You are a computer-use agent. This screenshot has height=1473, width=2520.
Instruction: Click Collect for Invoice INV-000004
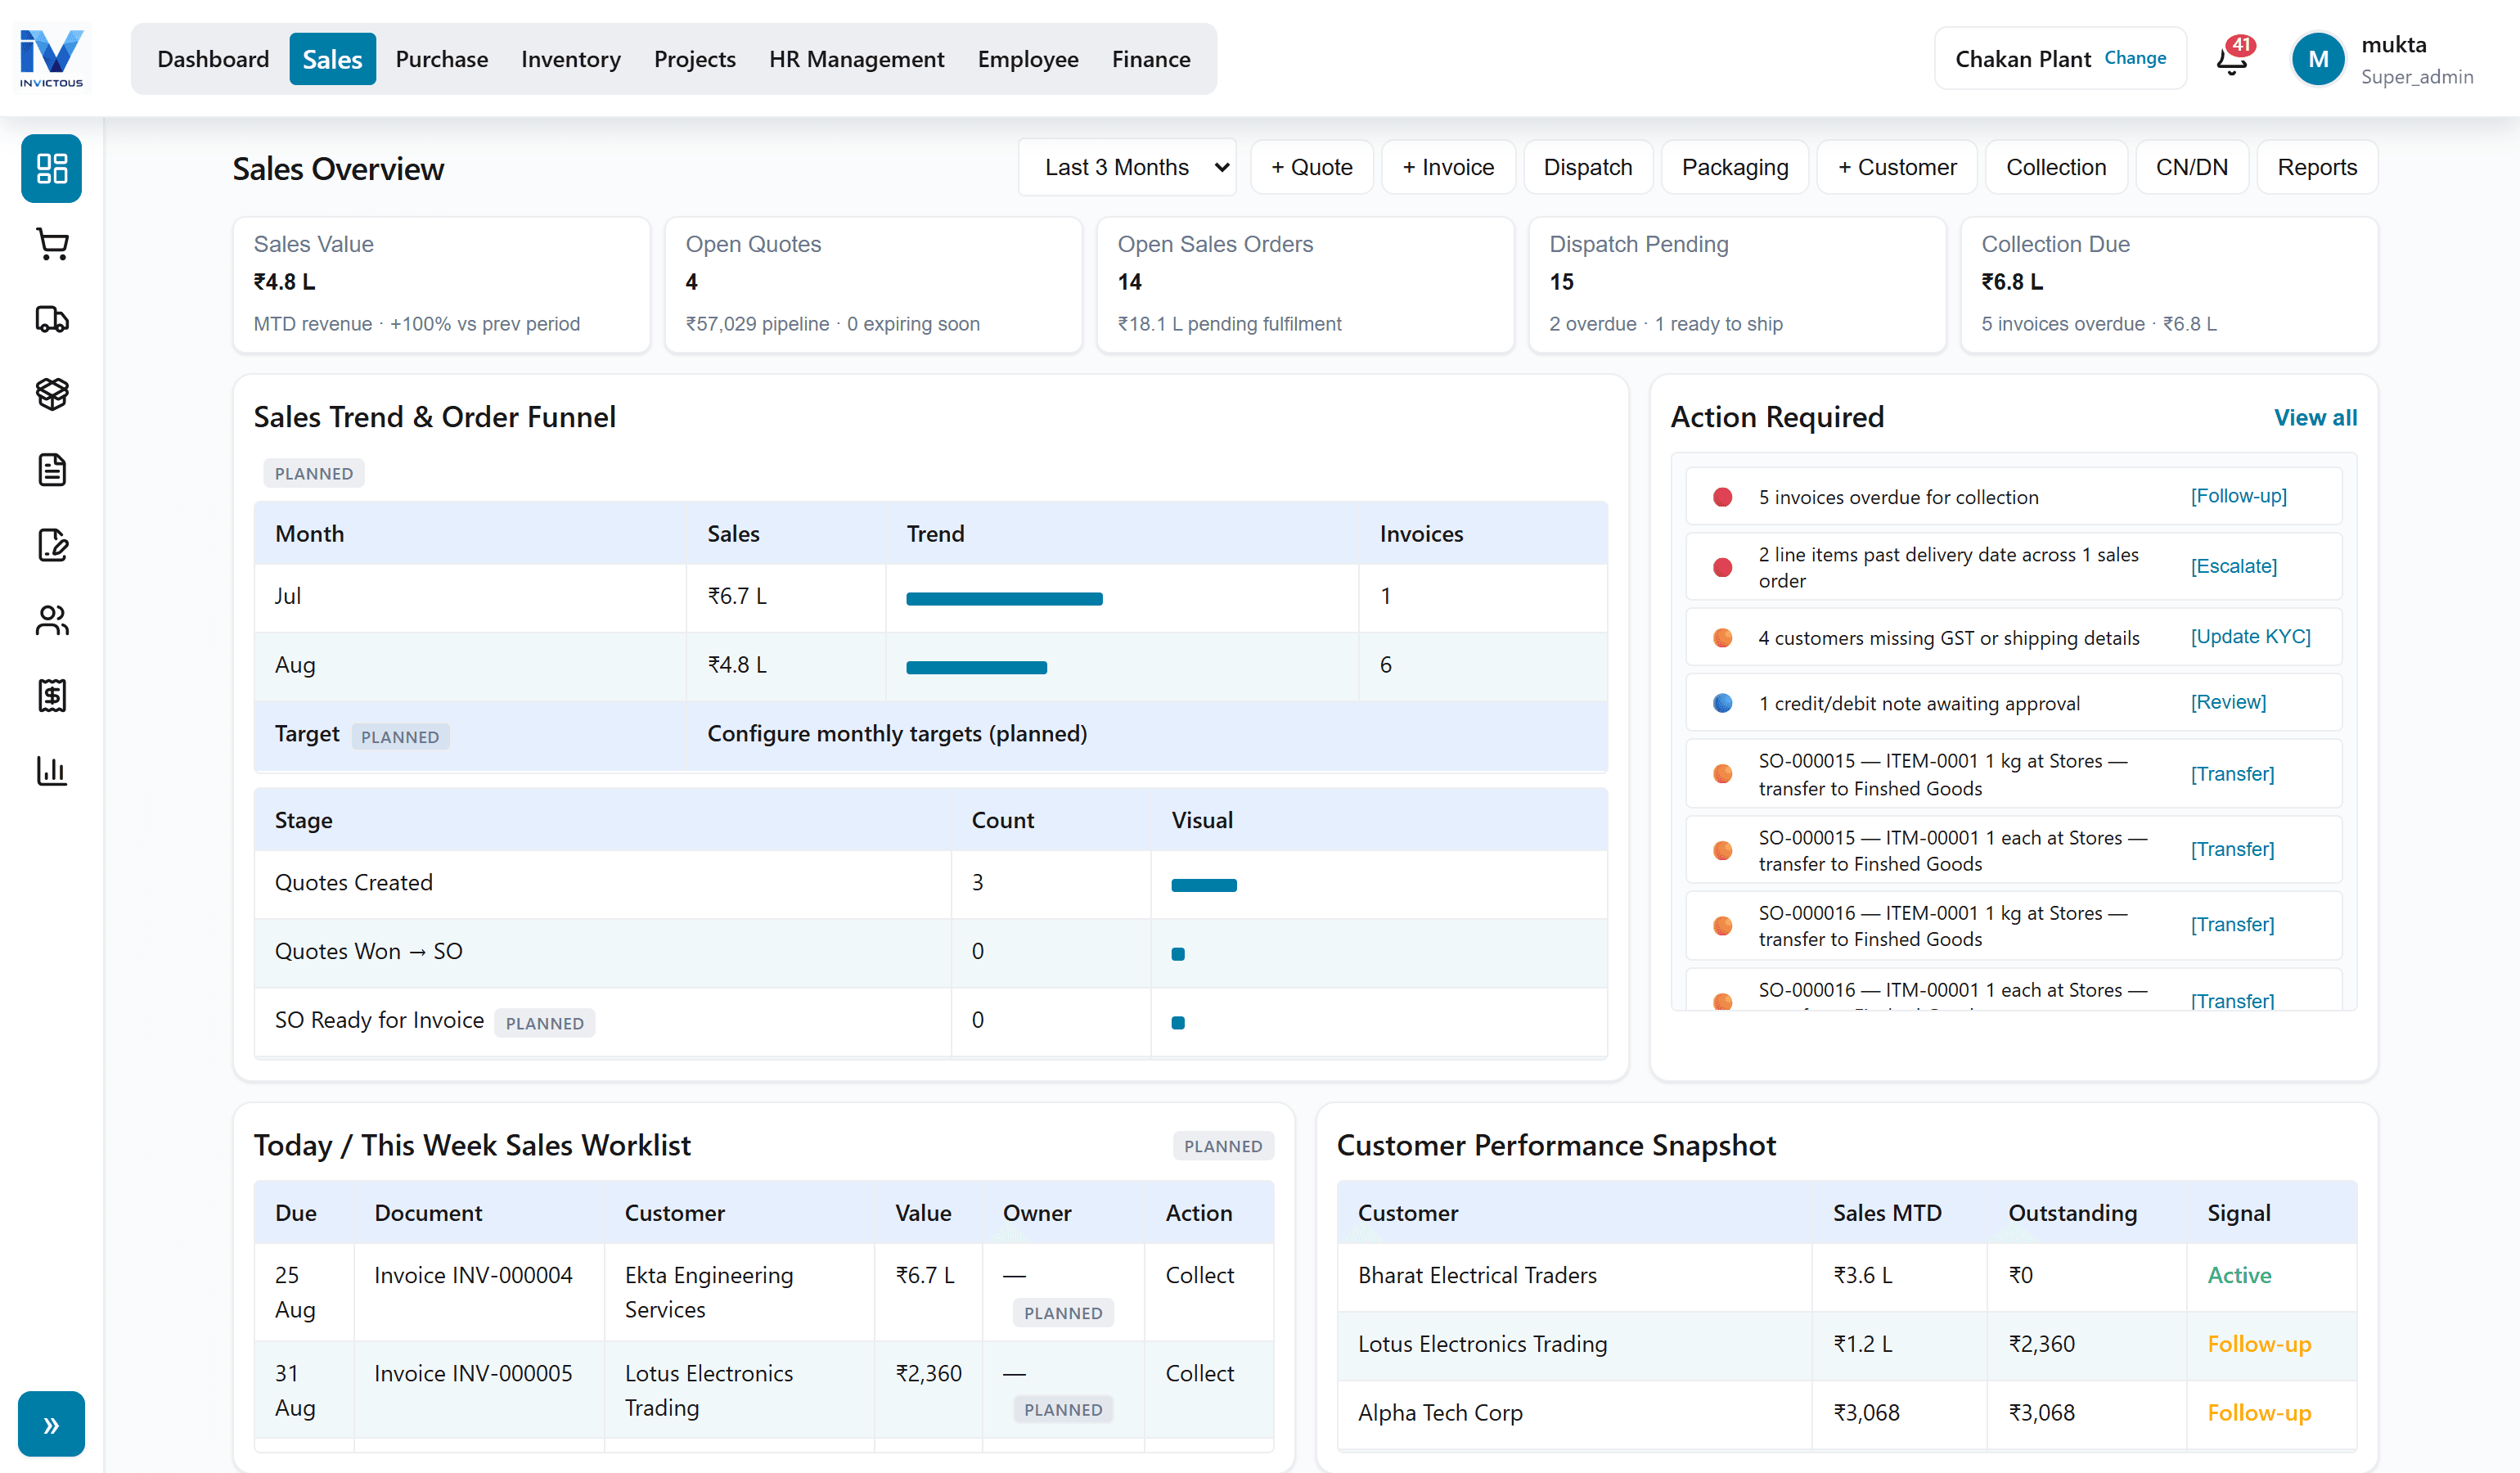[1199, 1275]
